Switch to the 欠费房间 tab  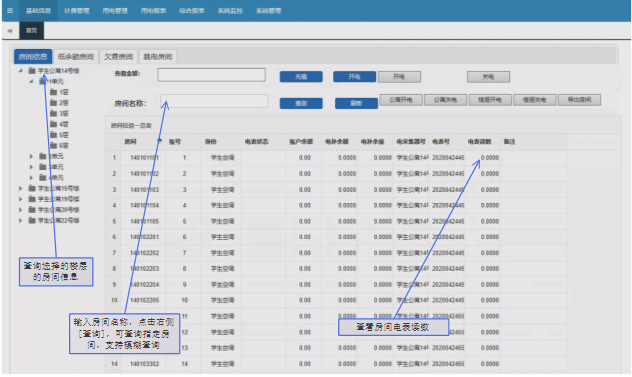[x=118, y=56]
